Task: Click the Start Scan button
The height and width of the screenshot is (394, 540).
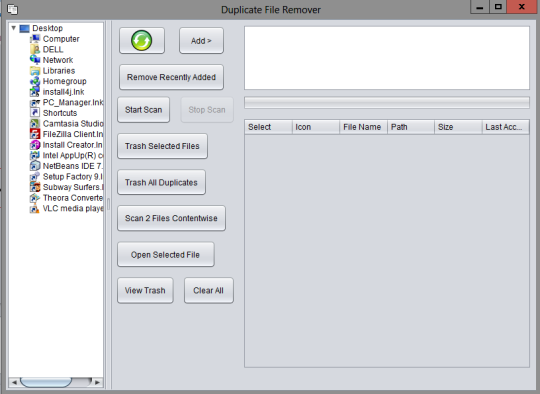Action: click(143, 110)
